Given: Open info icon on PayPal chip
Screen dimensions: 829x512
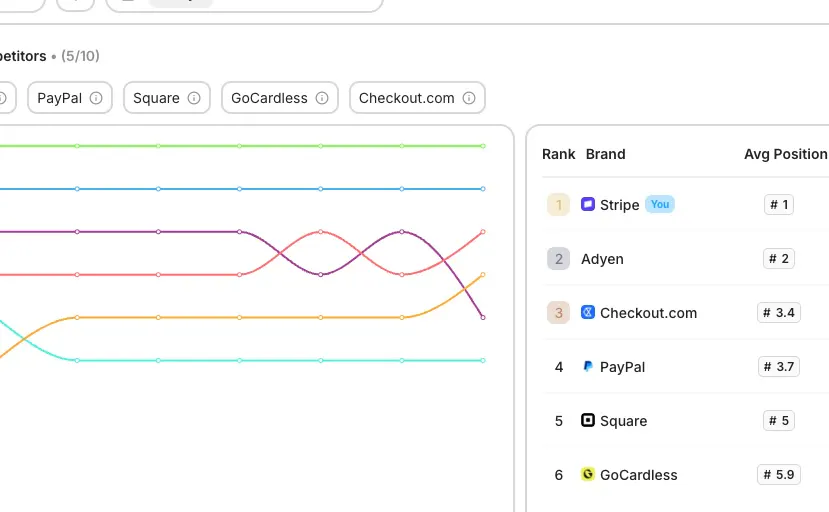Looking at the screenshot, I should click(x=96, y=98).
